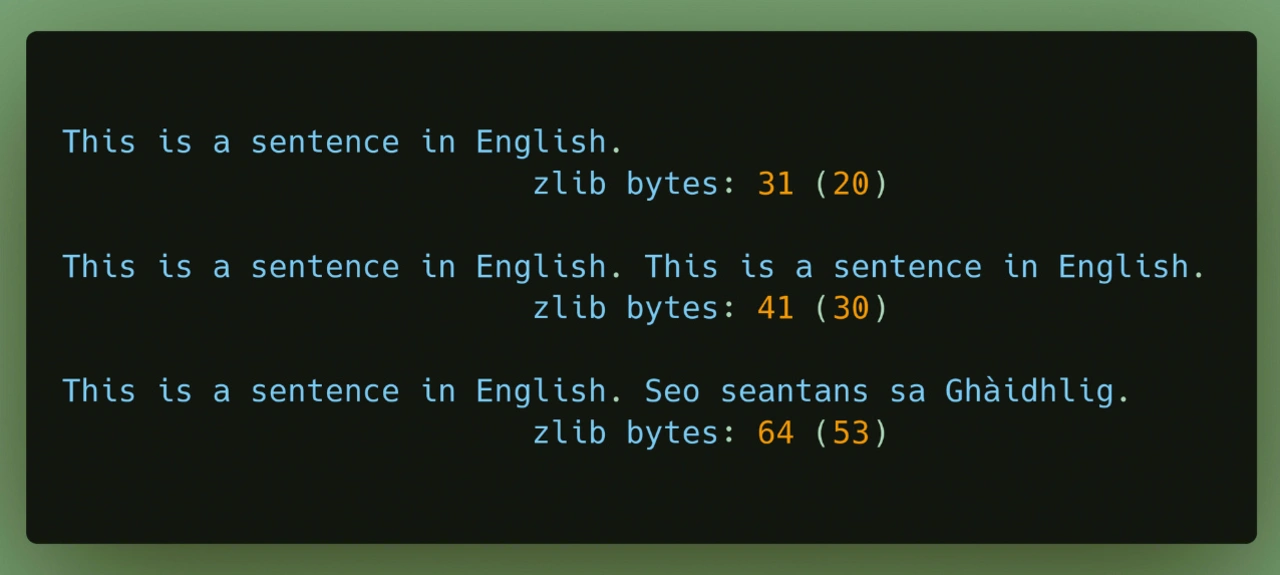Click the orange number 41
The height and width of the screenshot is (575, 1280).
pyautogui.click(x=775, y=309)
